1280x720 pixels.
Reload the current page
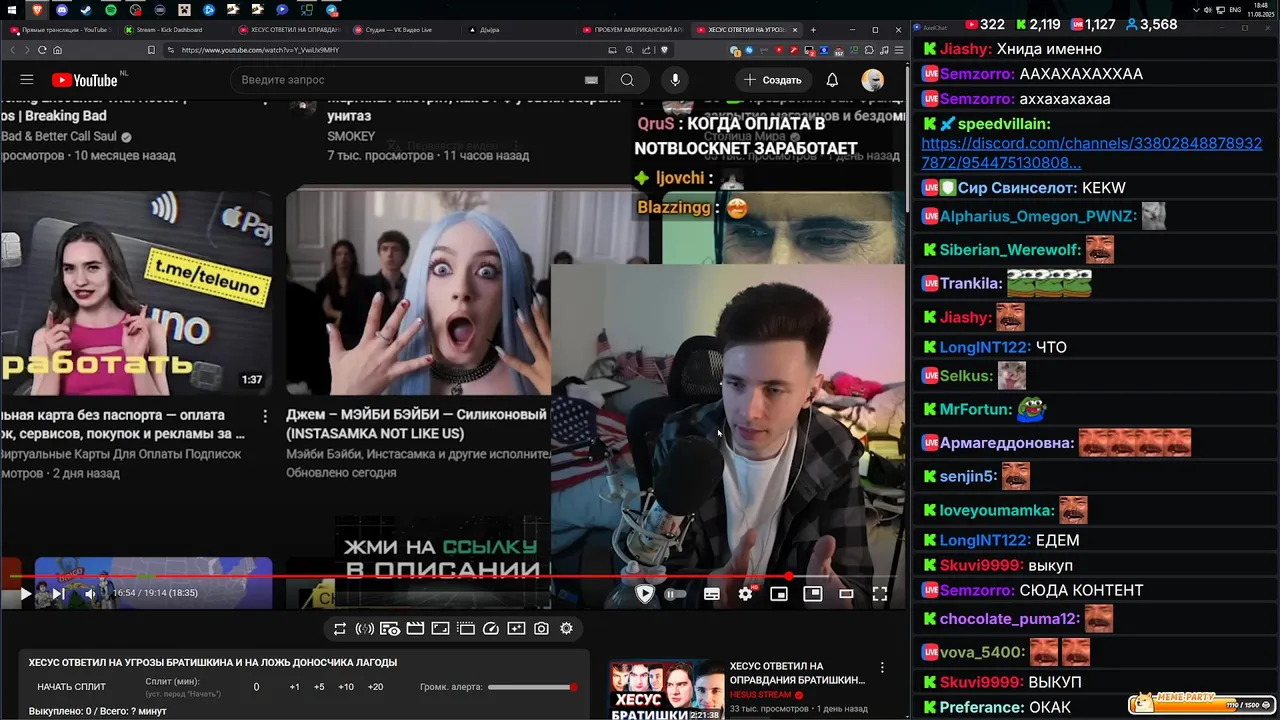pos(41,50)
